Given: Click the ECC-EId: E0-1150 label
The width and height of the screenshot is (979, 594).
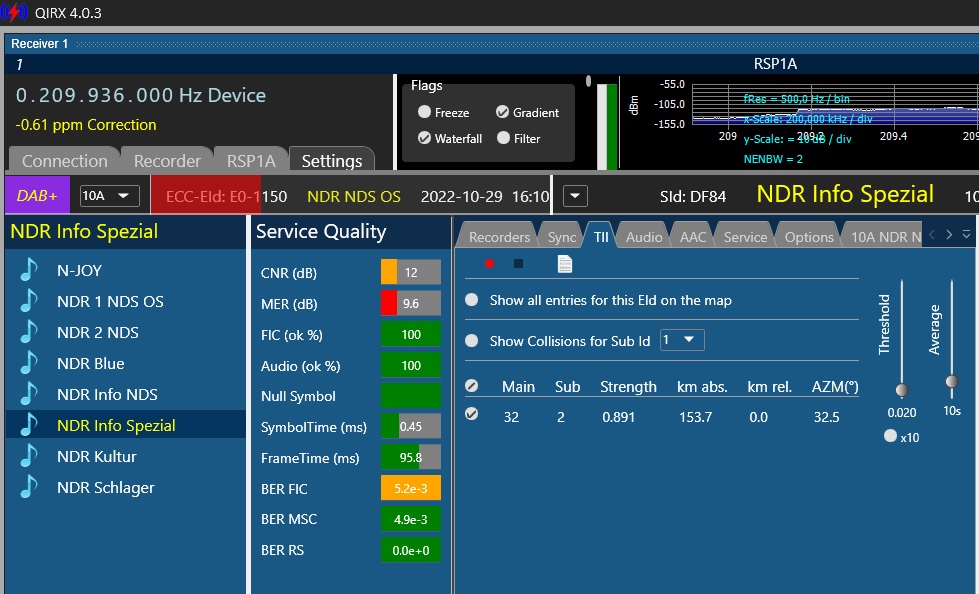Looking at the screenshot, I should click(226, 196).
